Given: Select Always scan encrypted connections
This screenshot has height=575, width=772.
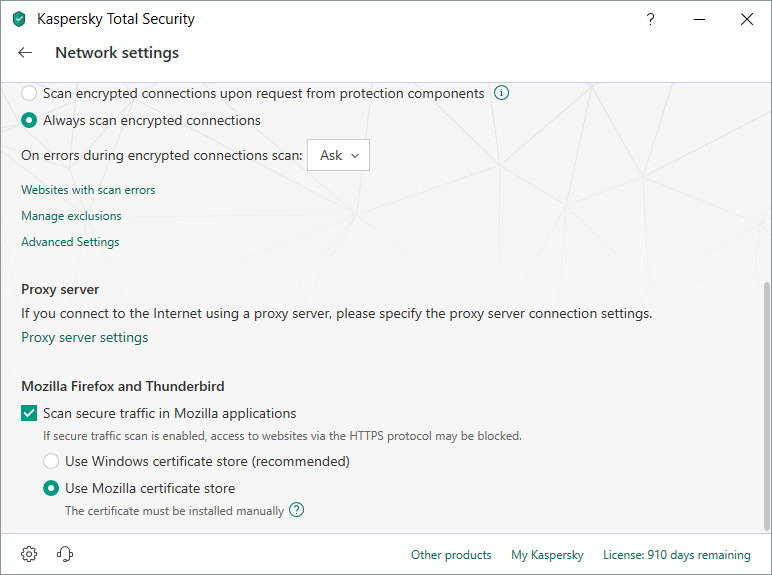Looking at the screenshot, I should tap(30, 120).
